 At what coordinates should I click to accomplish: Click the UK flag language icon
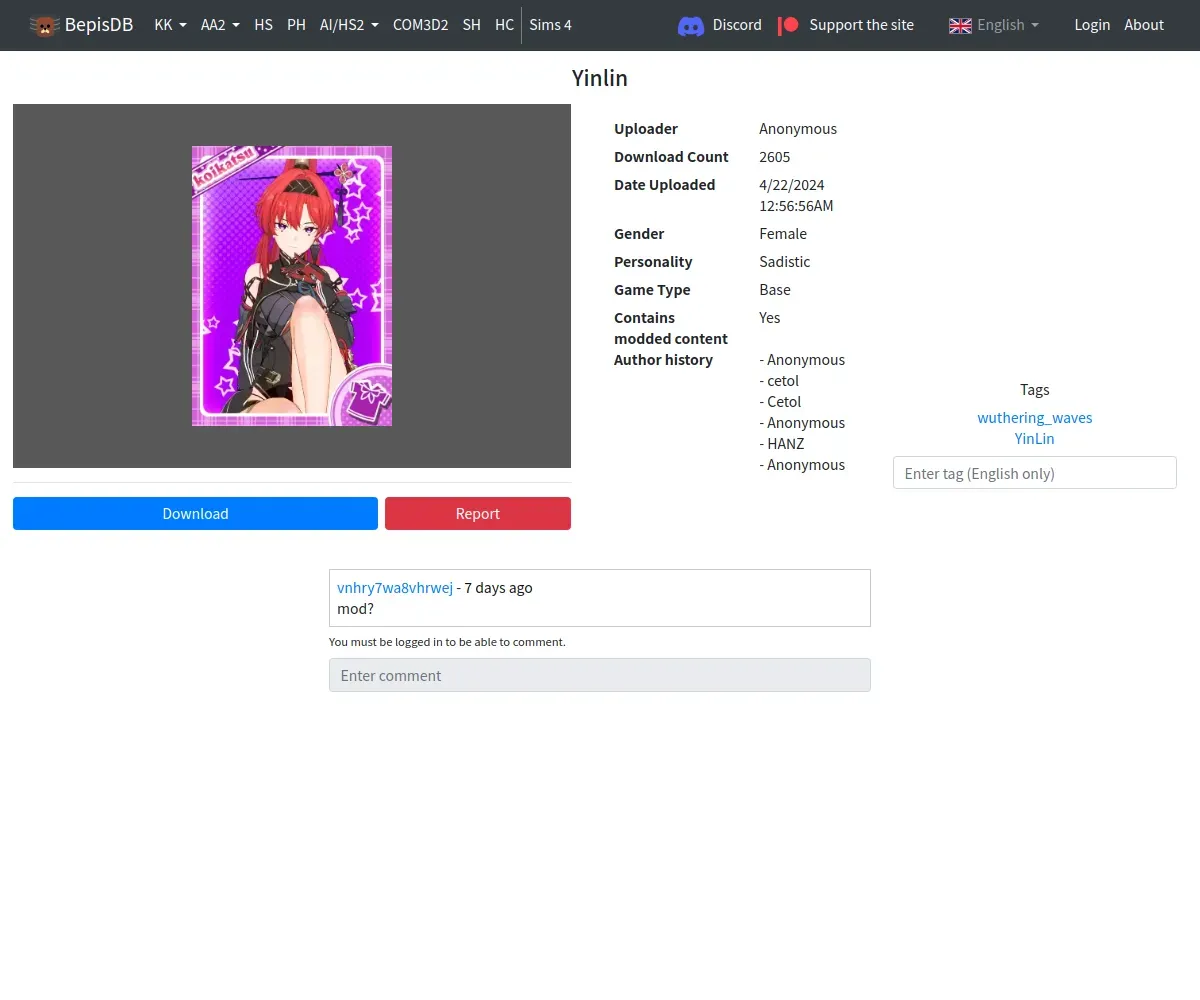click(960, 25)
